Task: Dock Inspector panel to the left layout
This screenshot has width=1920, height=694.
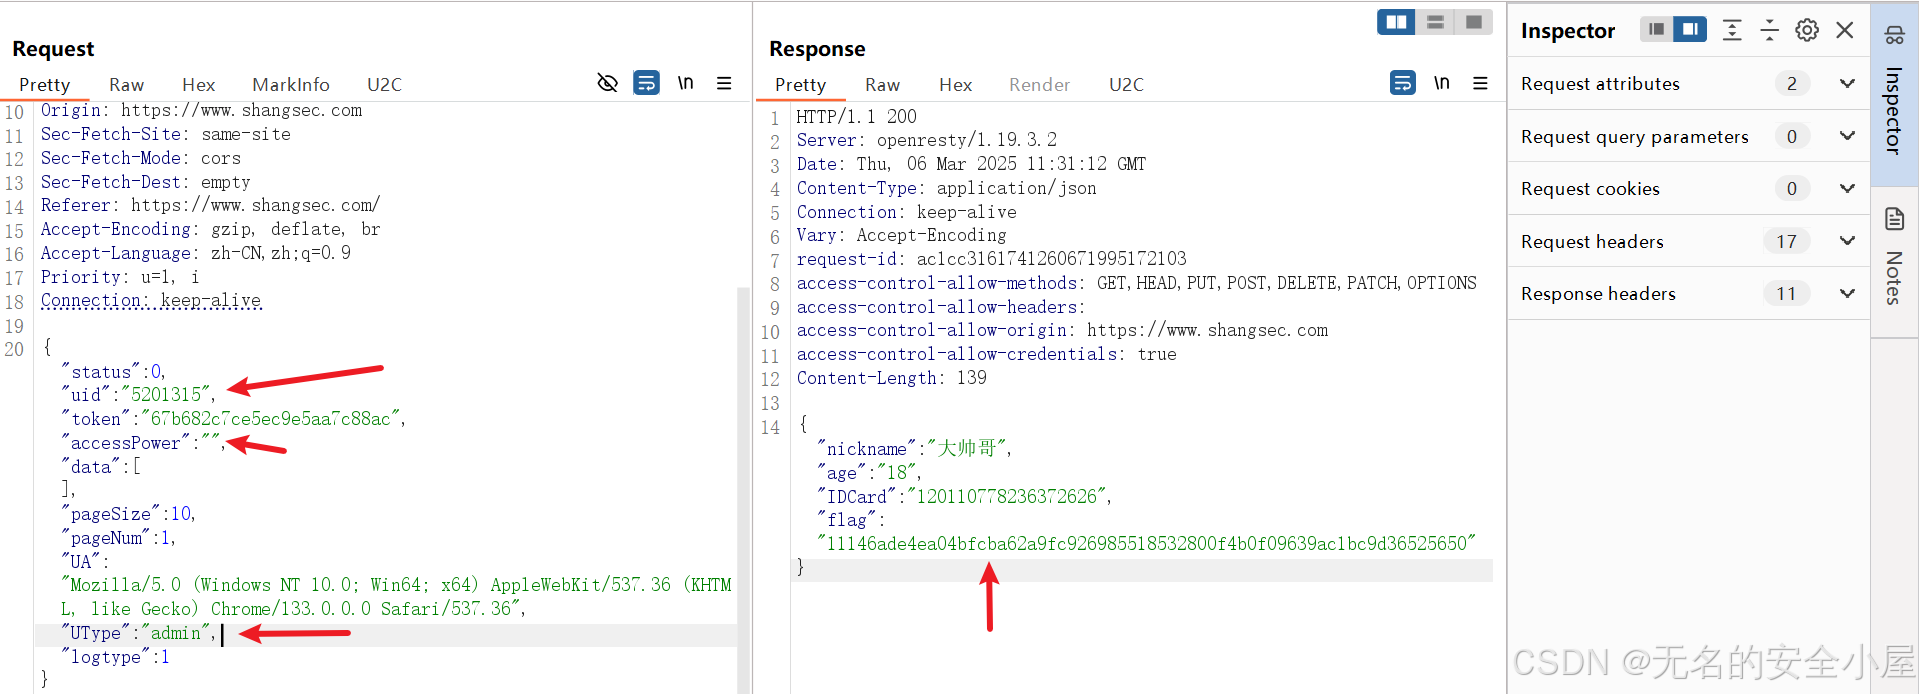Action: click(x=1657, y=29)
